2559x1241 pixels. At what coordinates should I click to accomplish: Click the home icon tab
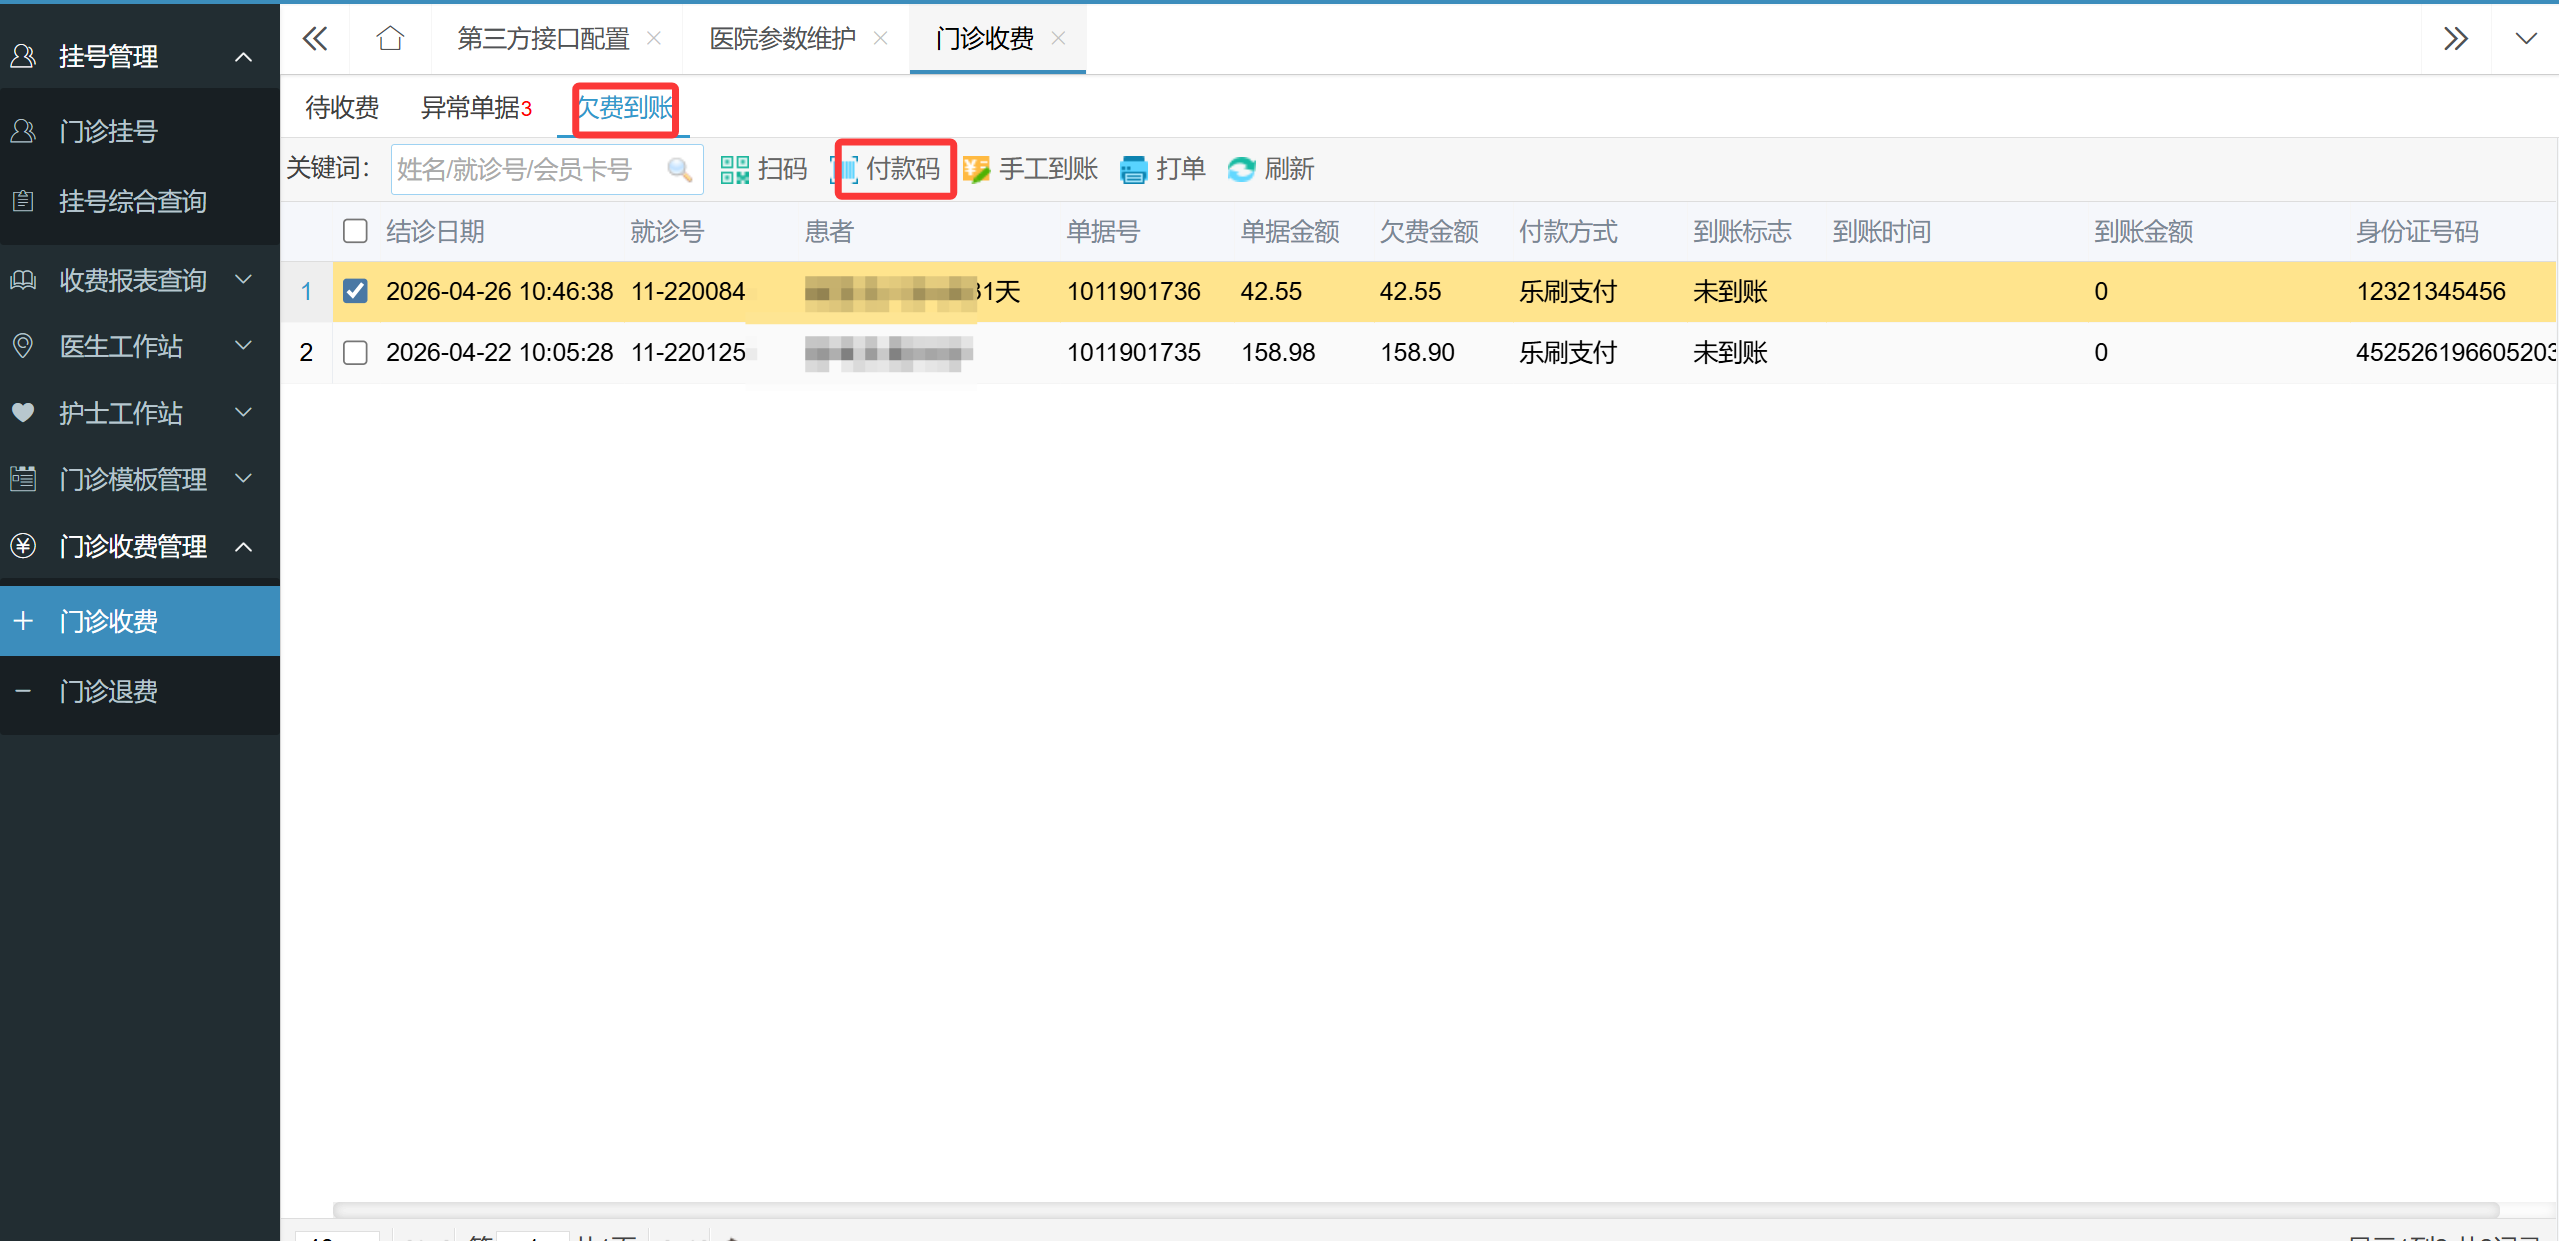click(x=390, y=39)
